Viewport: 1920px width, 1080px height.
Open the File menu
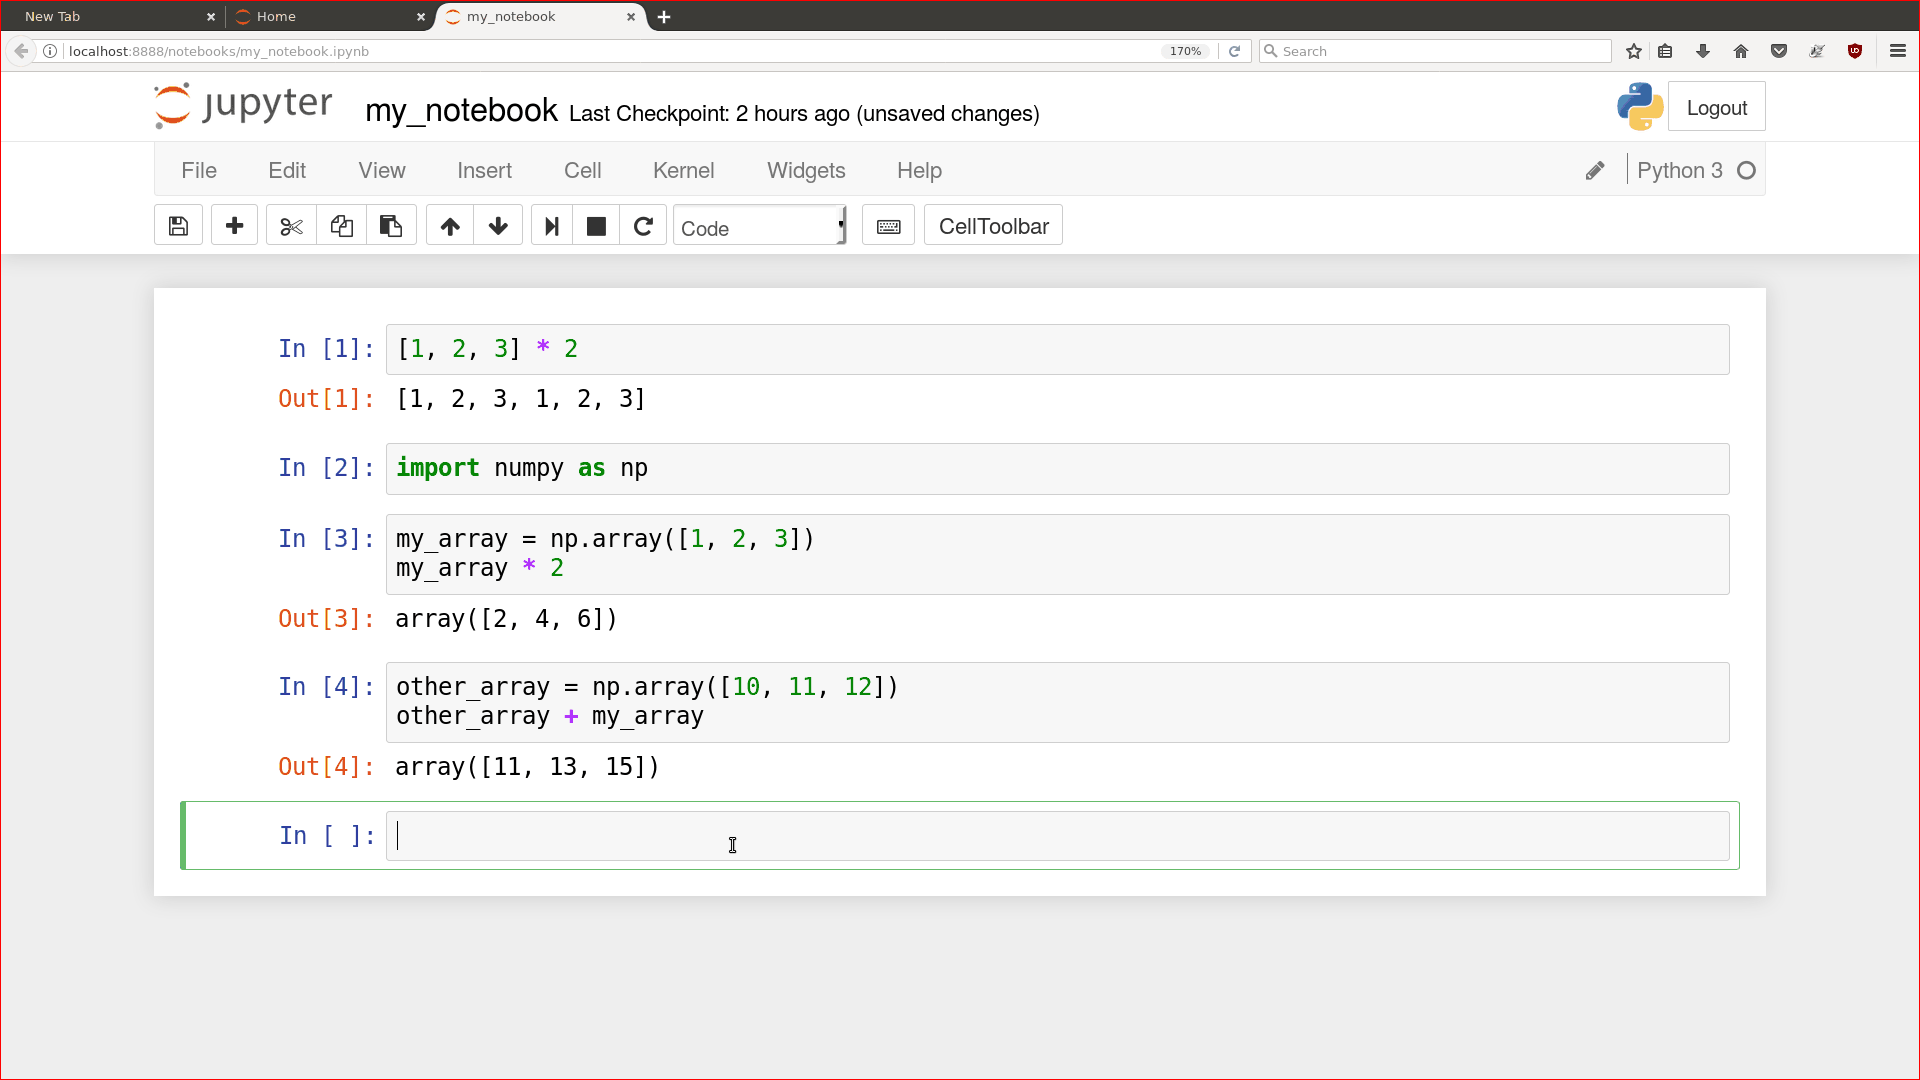[x=199, y=171]
